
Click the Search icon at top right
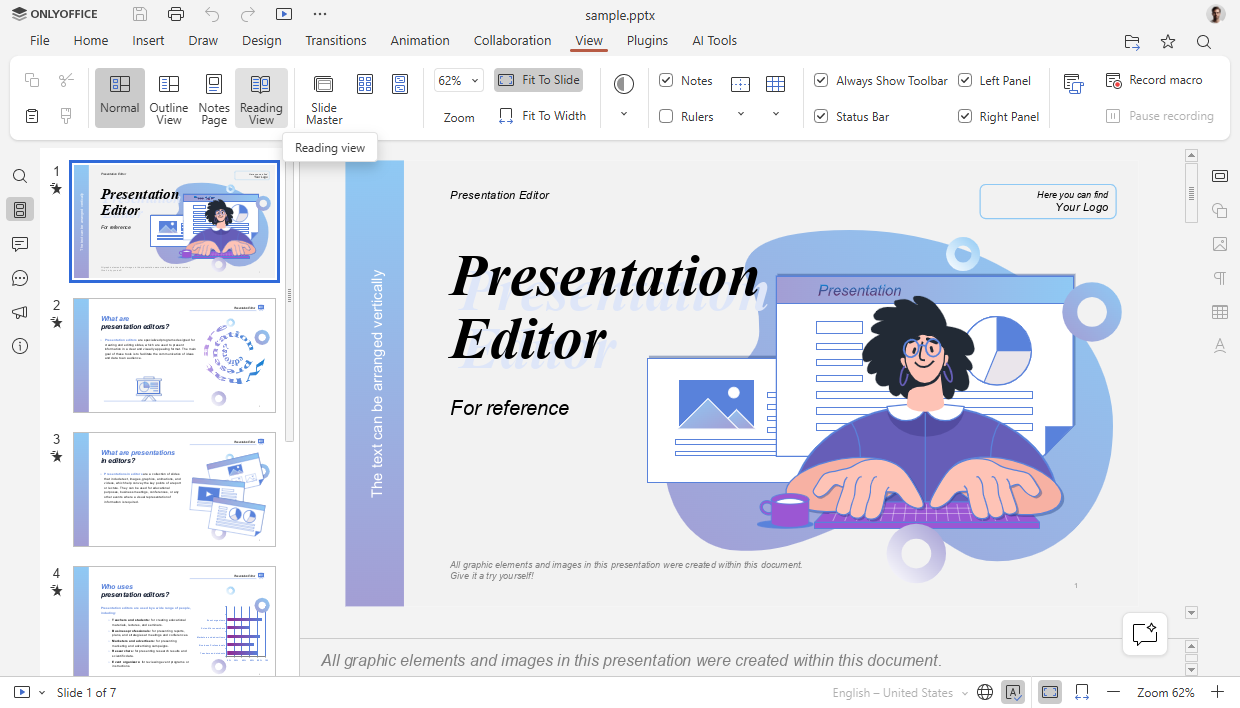(x=1204, y=41)
